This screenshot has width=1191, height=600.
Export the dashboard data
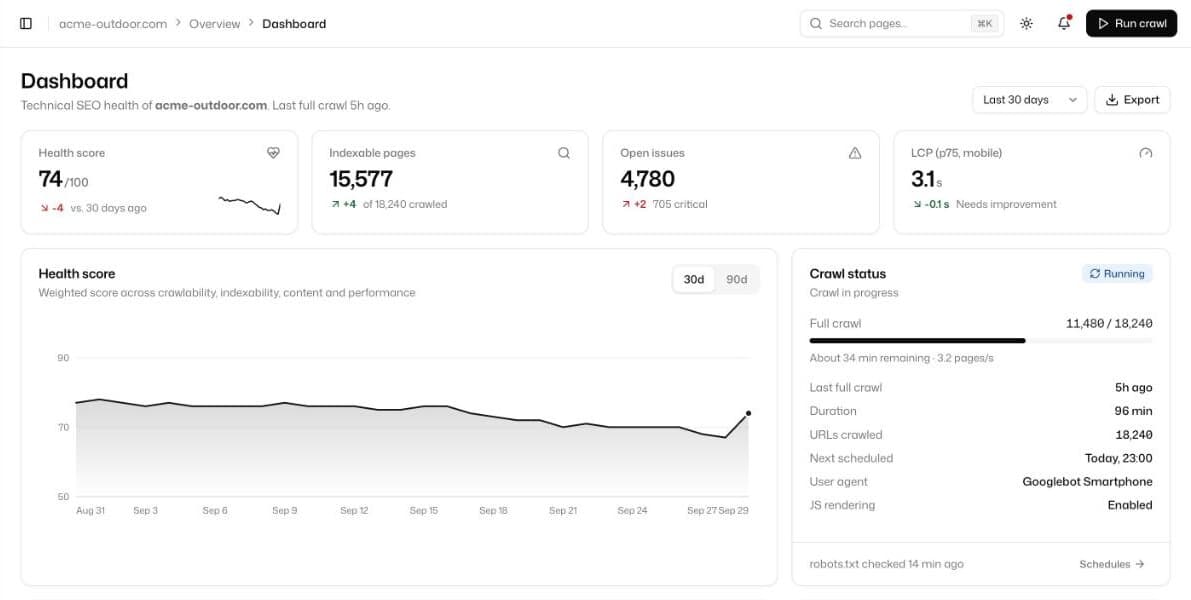(1132, 99)
